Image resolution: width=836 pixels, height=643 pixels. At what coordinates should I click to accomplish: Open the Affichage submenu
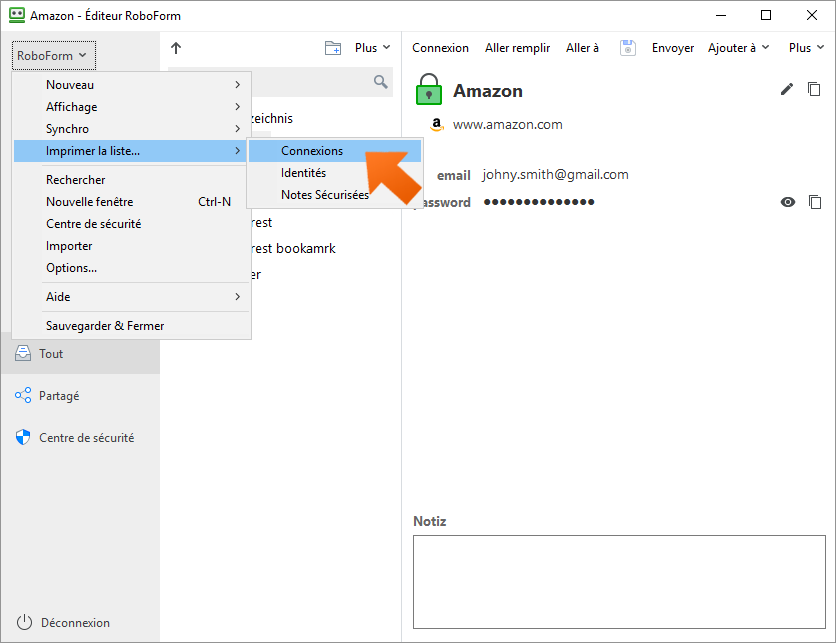[132, 107]
